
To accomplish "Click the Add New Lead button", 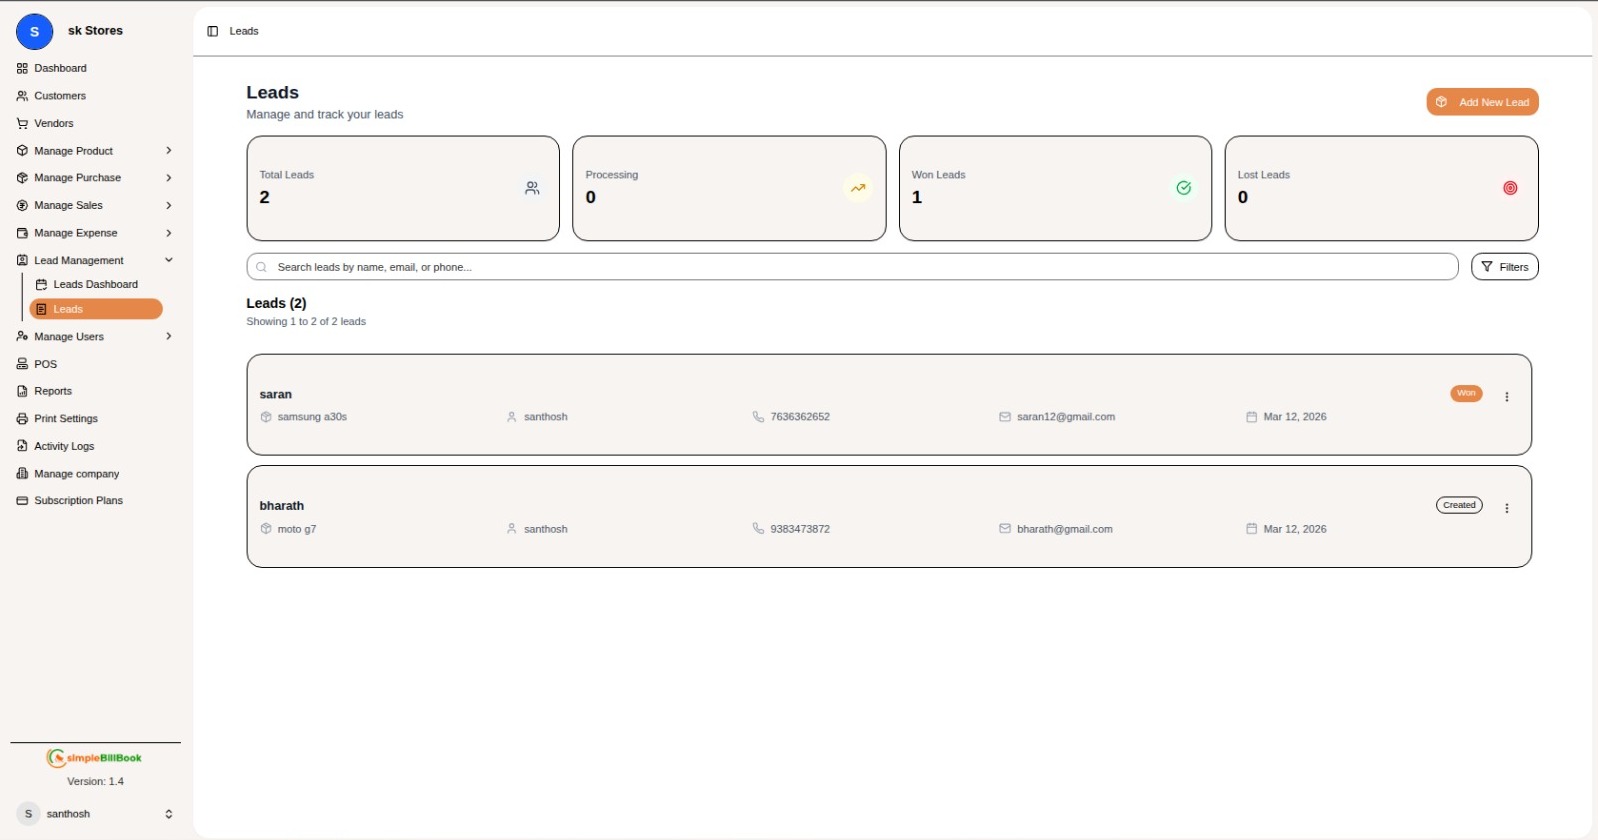I will click(x=1481, y=102).
